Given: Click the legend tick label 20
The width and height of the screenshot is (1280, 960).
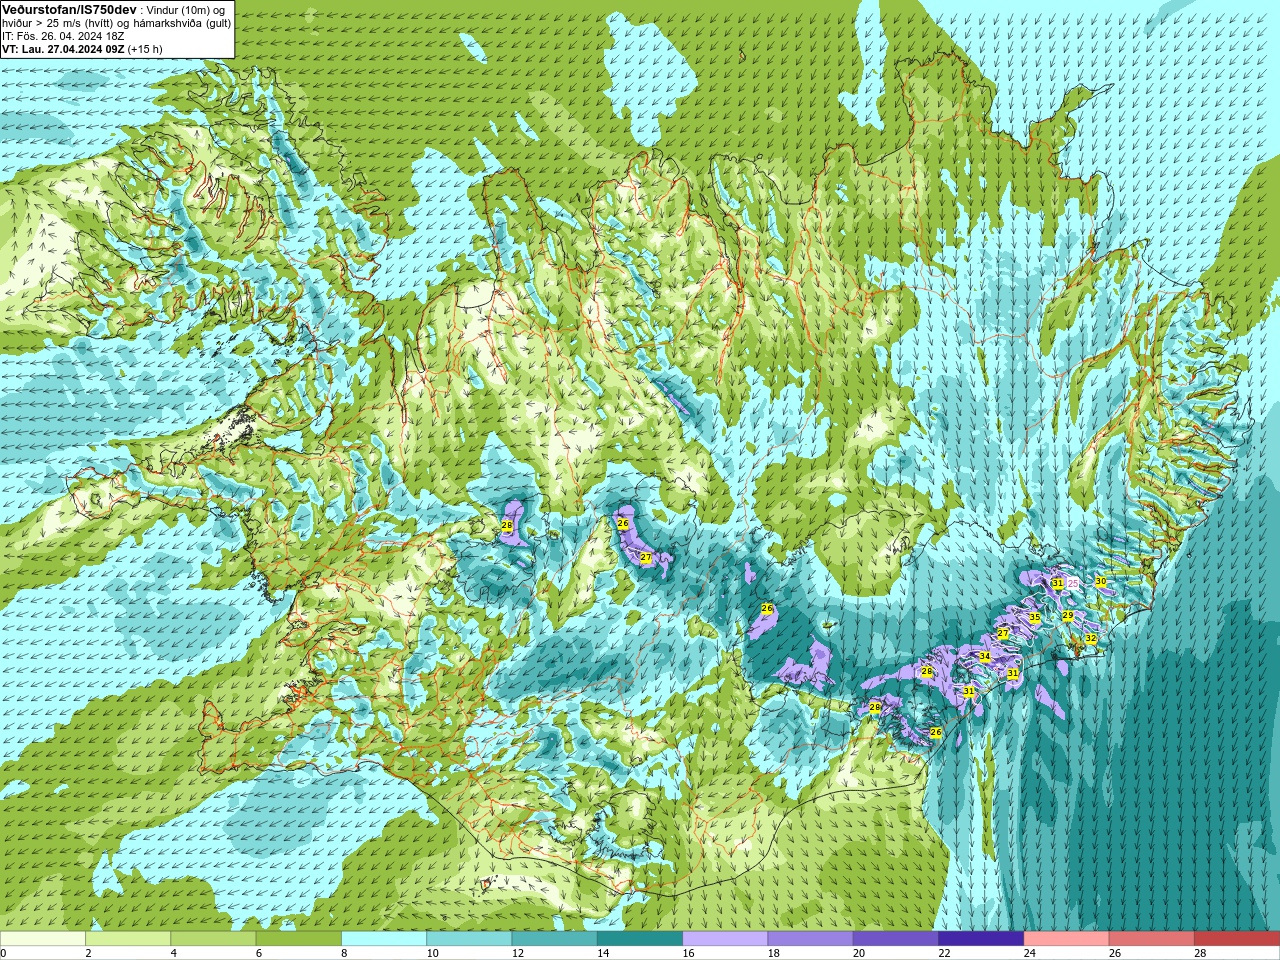Looking at the screenshot, I should tap(859, 953).
